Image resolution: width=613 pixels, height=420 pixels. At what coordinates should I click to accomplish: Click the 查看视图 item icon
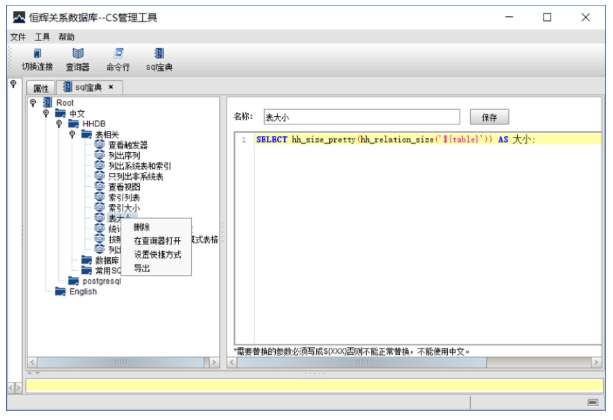tap(100, 187)
